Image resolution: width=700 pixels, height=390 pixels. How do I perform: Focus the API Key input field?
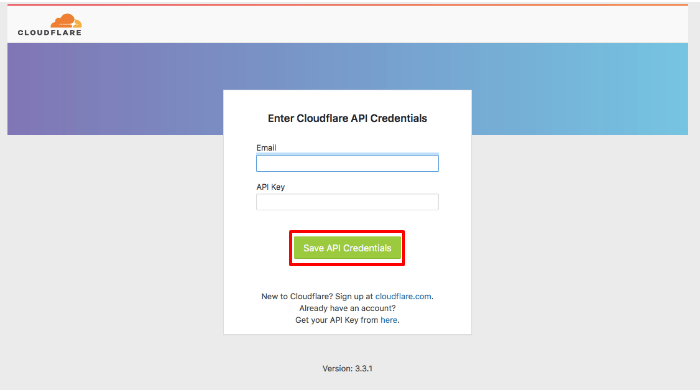pyautogui.click(x=347, y=202)
